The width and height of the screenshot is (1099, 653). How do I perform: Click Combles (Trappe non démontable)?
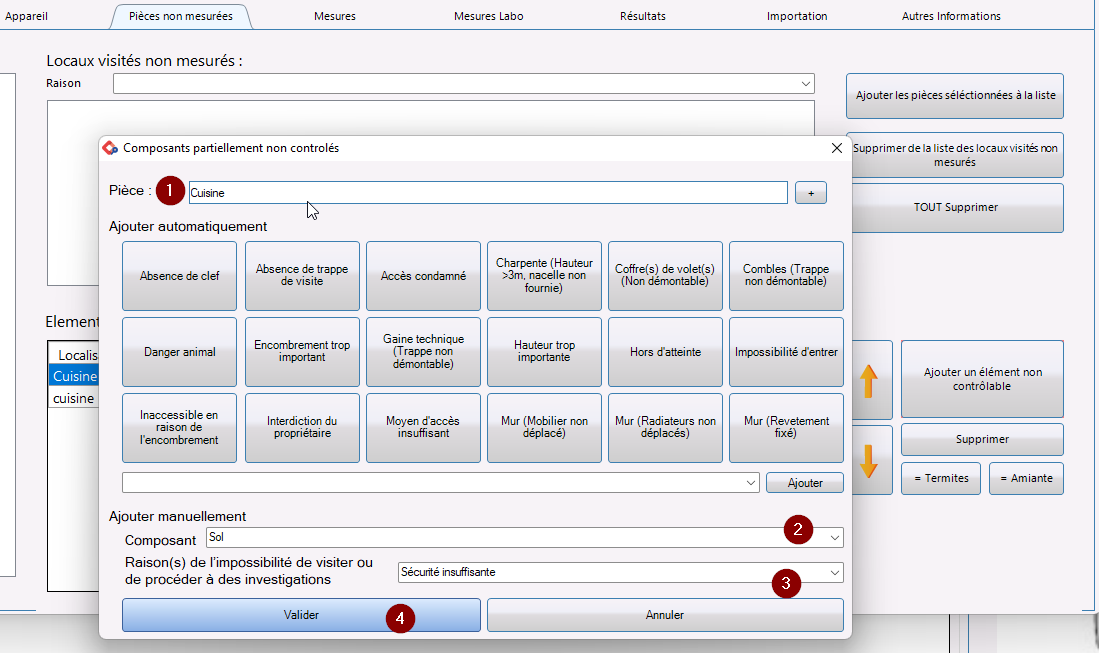786,276
